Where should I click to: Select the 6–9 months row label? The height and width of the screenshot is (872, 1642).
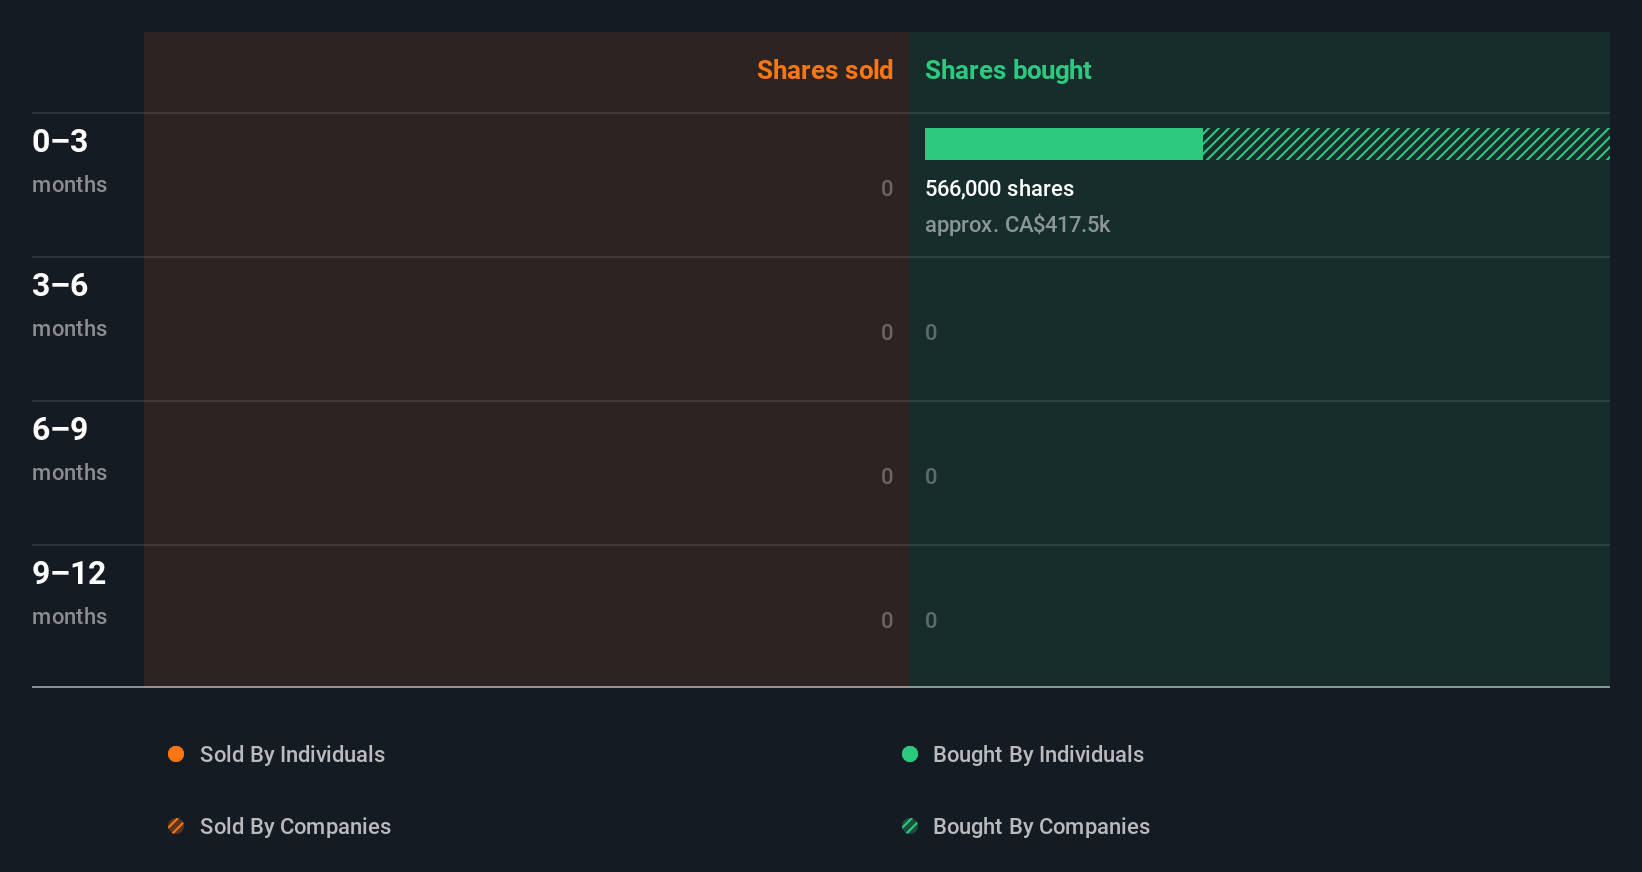(69, 448)
